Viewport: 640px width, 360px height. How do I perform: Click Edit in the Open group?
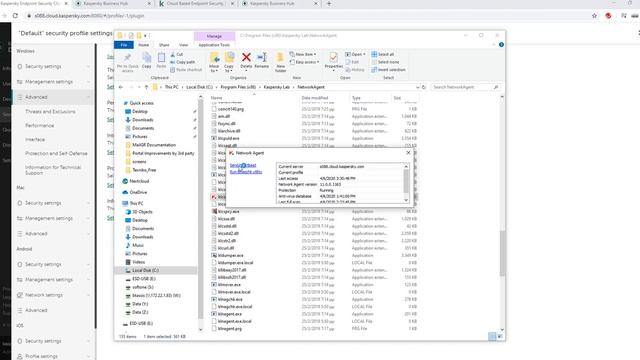tap(352, 62)
